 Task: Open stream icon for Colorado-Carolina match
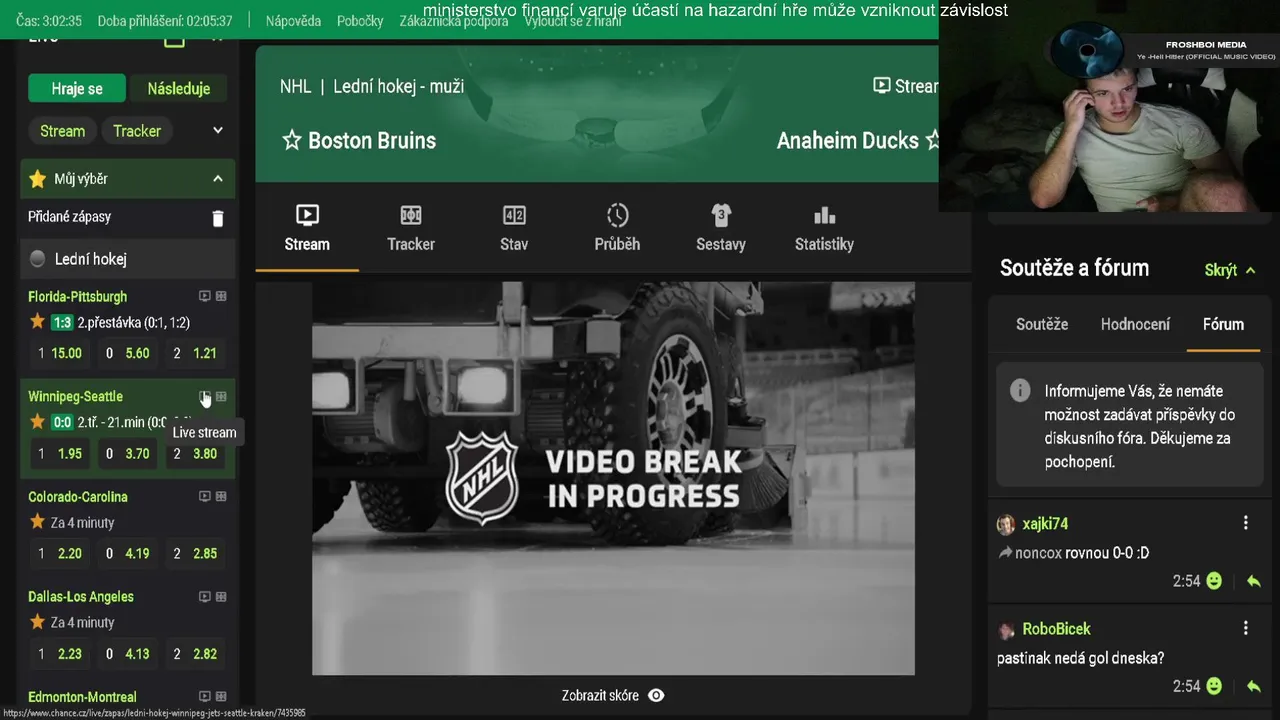[204, 497]
